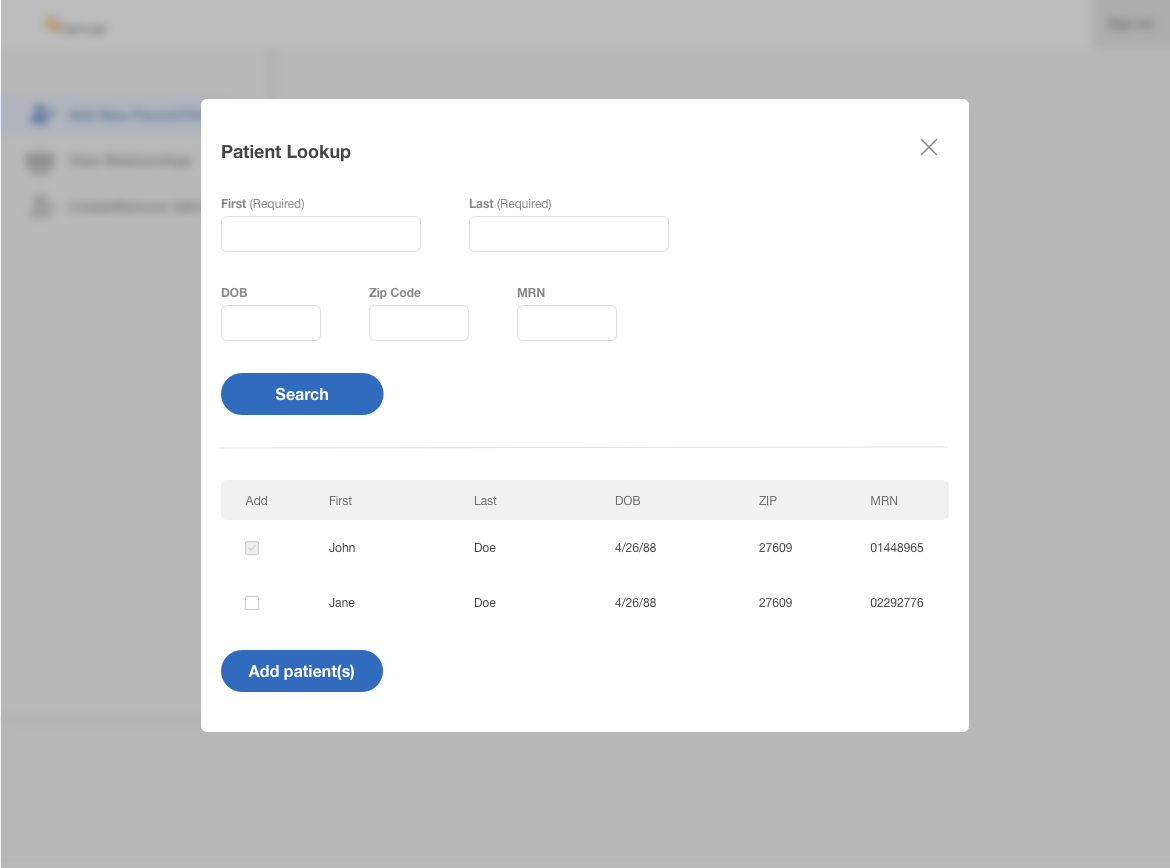Open the View Relationships sidebar icon
The image size is (1170, 868).
point(40,161)
